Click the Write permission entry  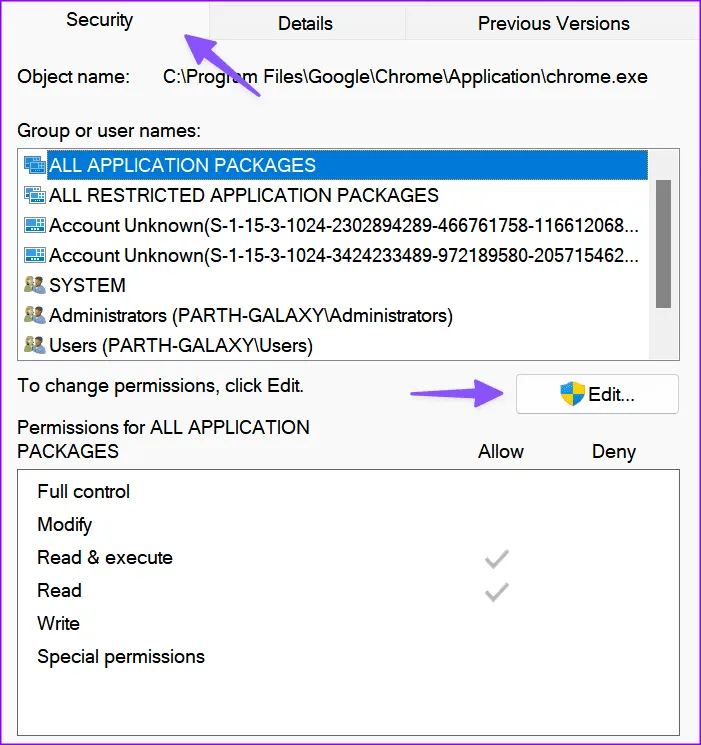point(58,624)
